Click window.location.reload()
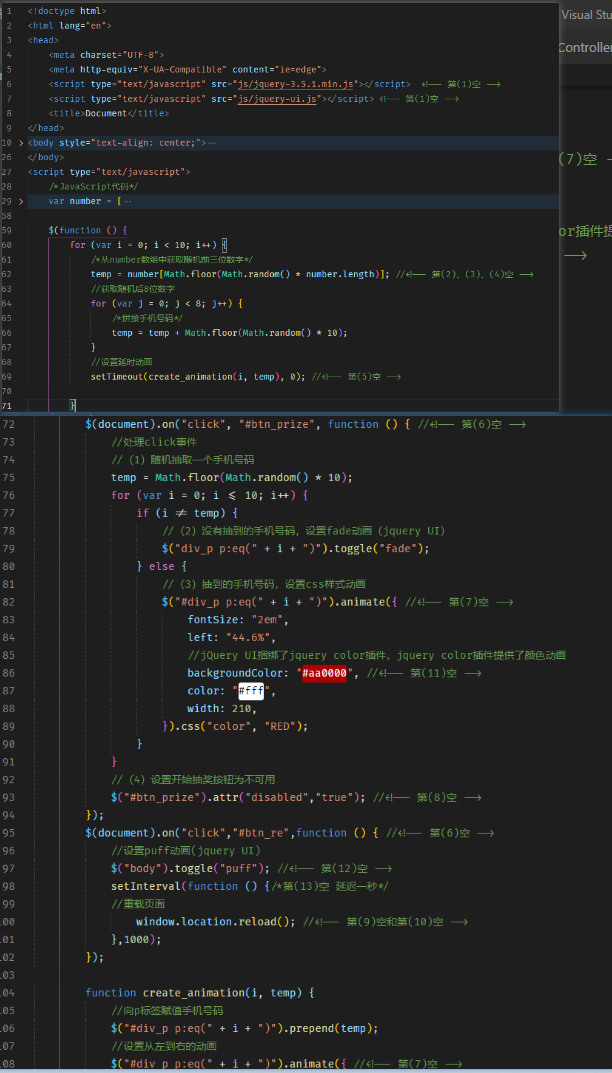612x1073 pixels. coord(216,922)
